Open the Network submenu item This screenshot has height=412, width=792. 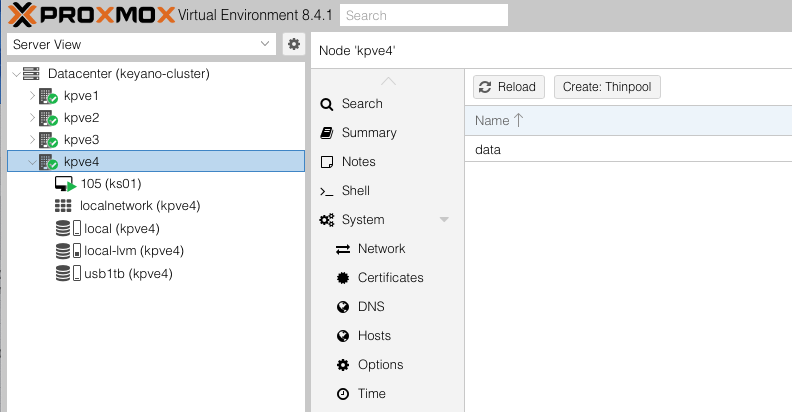(381, 248)
